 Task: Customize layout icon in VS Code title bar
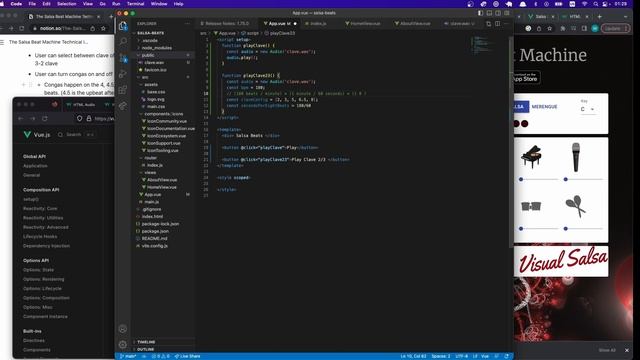pos(507,13)
